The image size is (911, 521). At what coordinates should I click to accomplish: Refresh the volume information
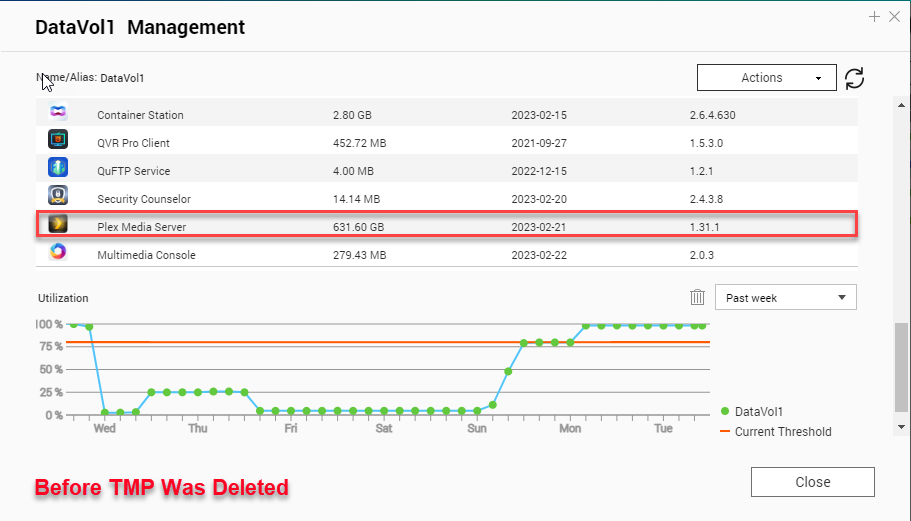[x=854, y=78]
